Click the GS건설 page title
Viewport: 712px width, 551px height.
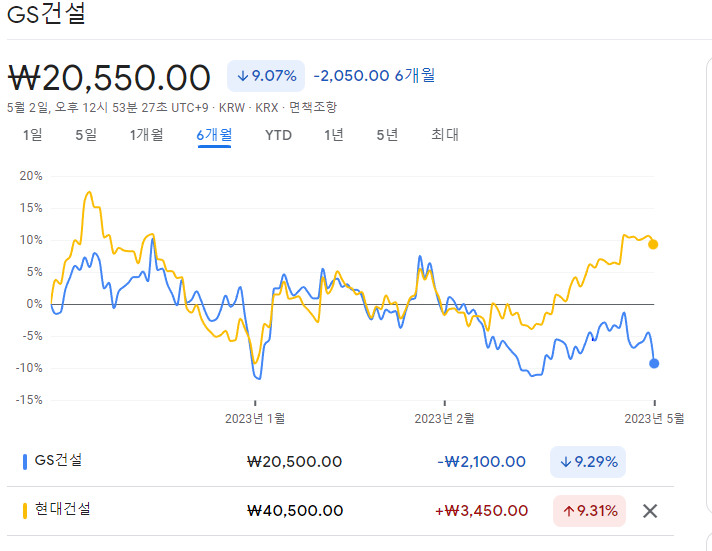click(x=46, y=14)
